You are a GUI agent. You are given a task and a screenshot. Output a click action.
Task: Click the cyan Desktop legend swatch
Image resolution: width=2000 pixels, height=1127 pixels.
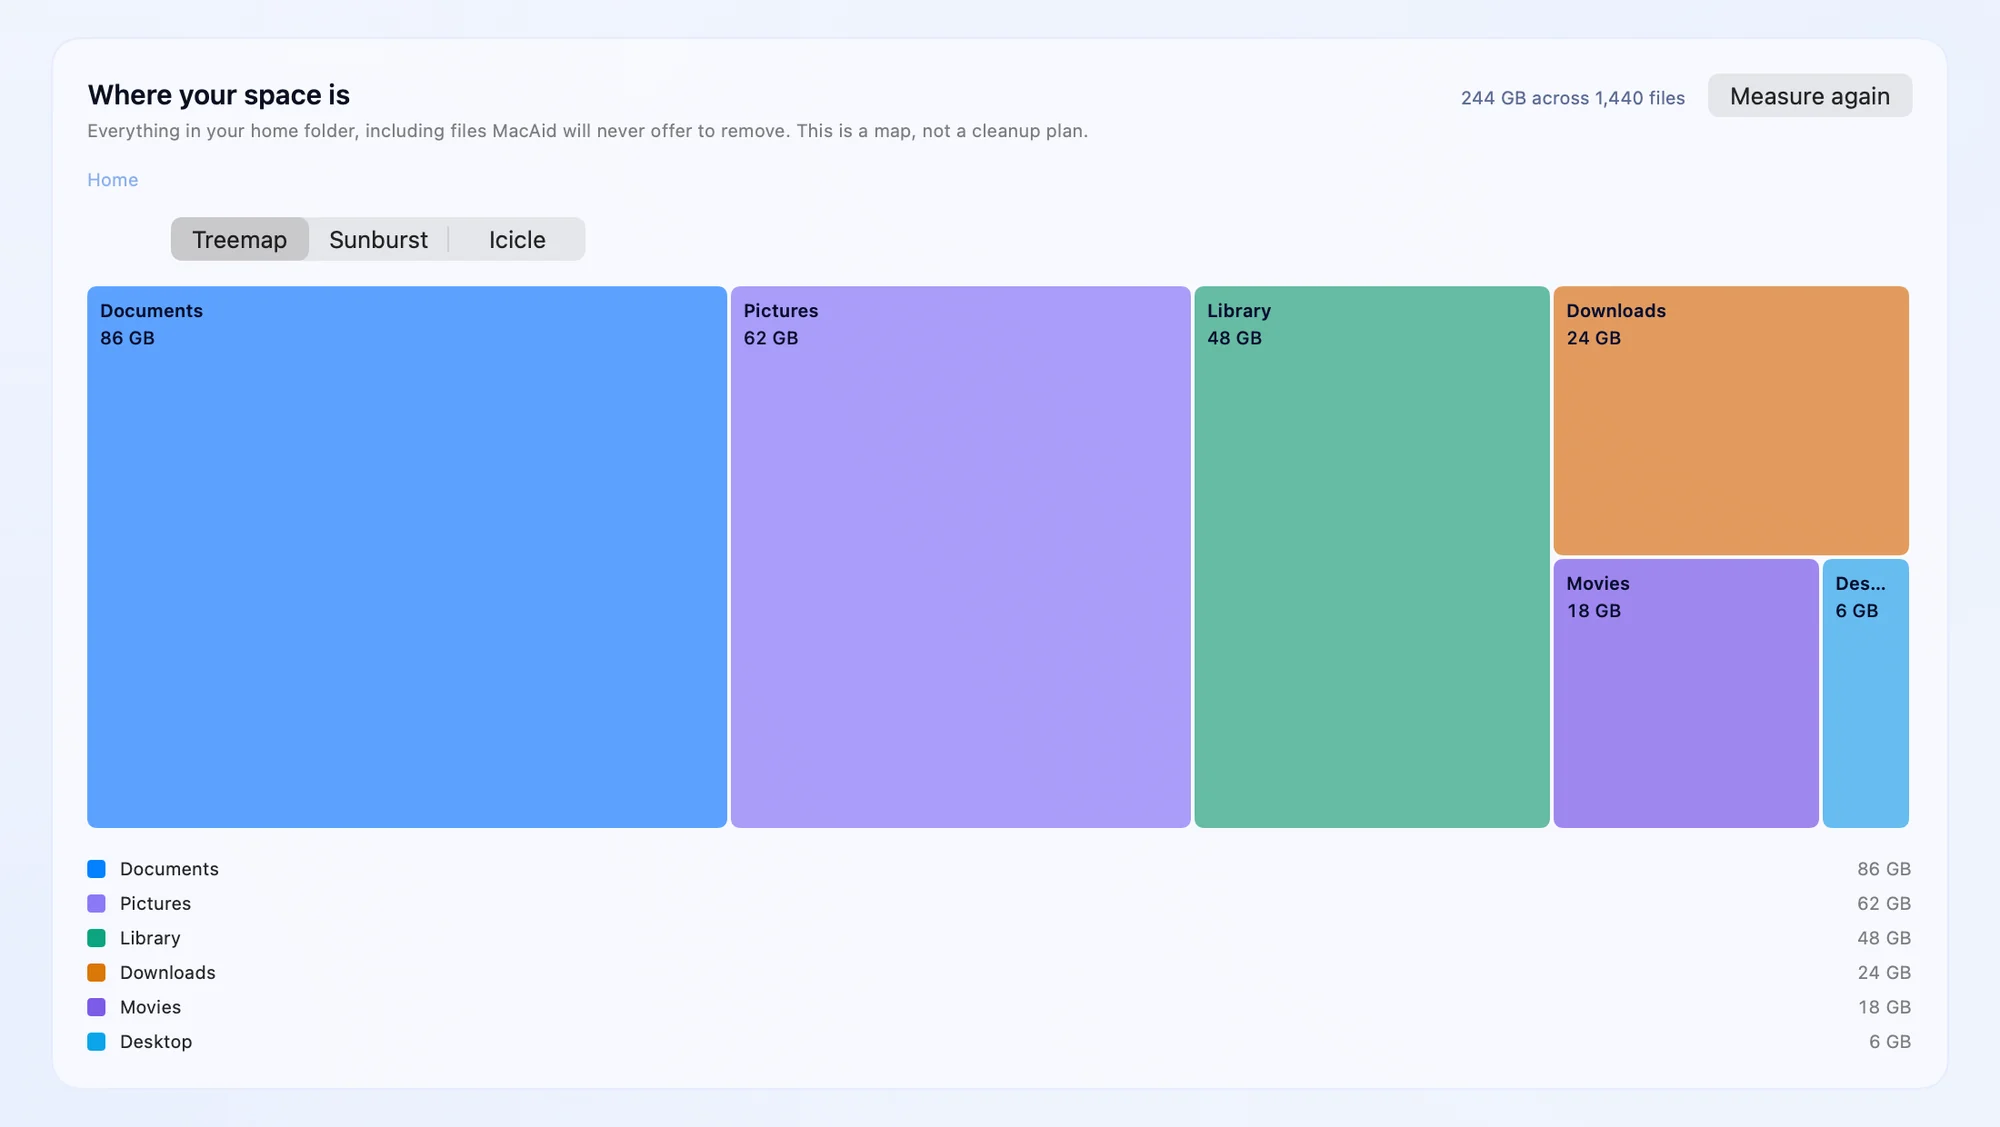tap(96, 1041)
